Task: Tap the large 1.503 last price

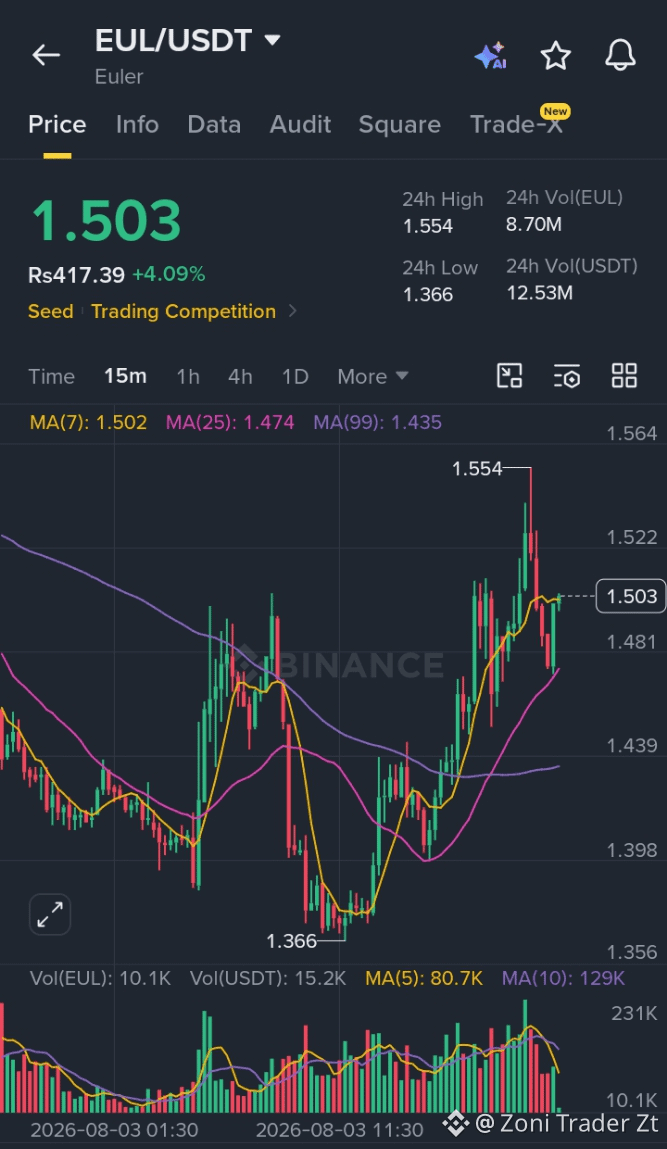Action: point(106,221)
